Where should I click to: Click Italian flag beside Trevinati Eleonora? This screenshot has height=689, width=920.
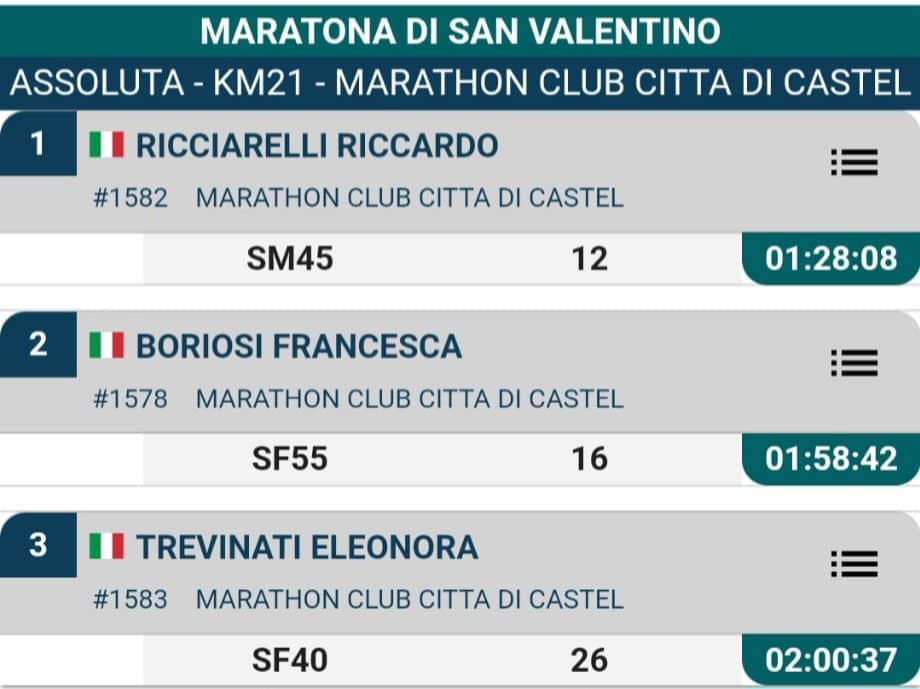click(x=107, y=546)
